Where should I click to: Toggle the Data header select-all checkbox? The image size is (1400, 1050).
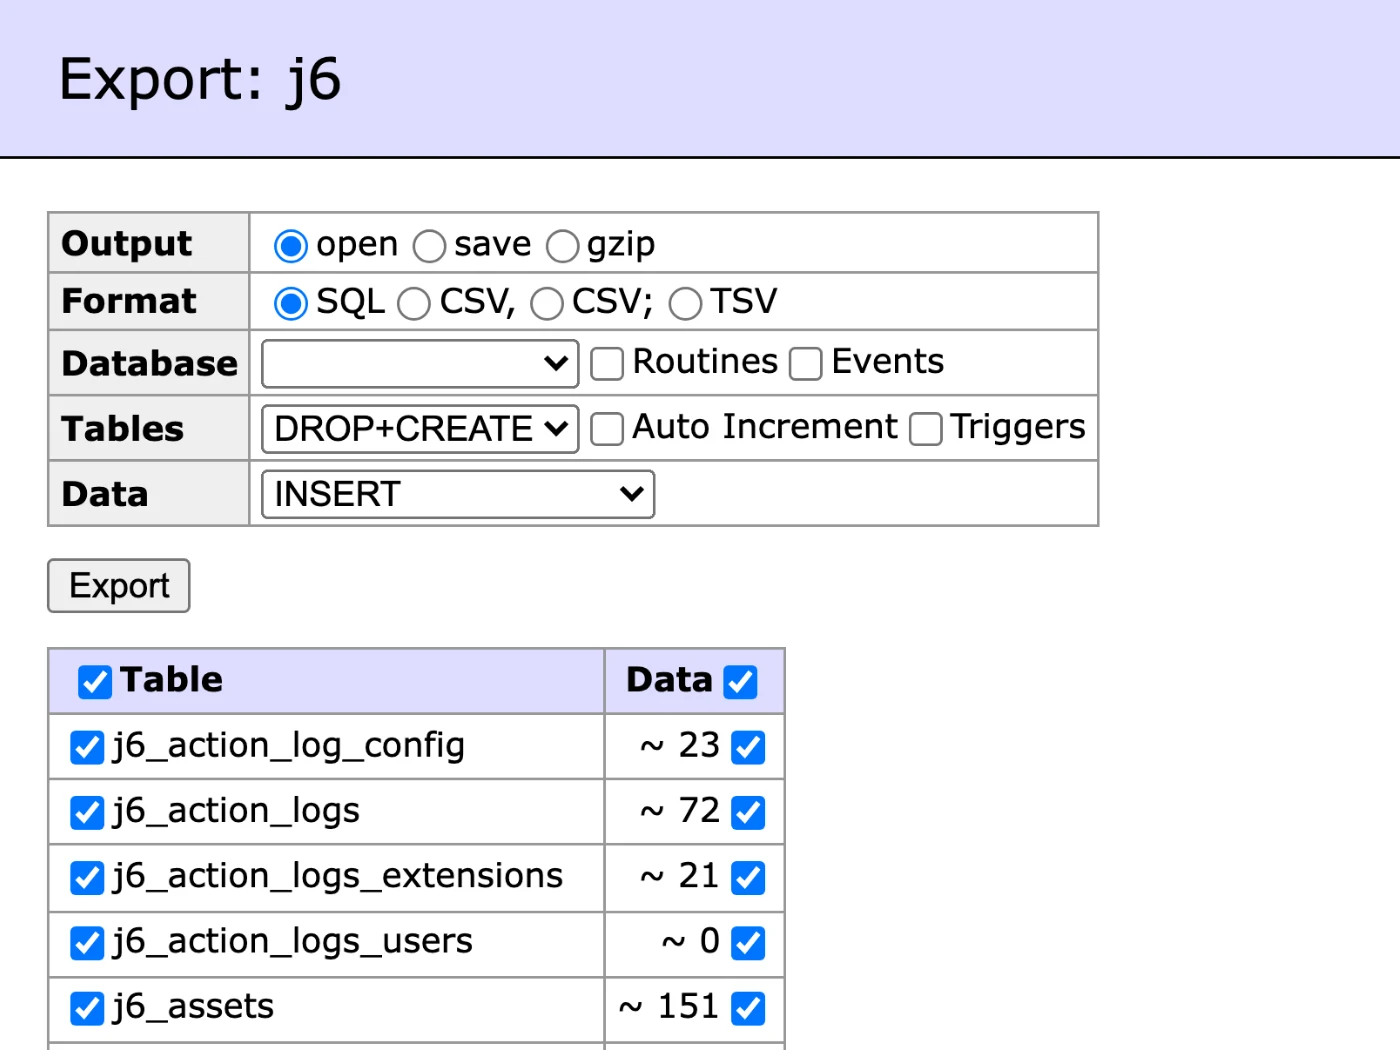pyautogui.click(x=741, y=682)
